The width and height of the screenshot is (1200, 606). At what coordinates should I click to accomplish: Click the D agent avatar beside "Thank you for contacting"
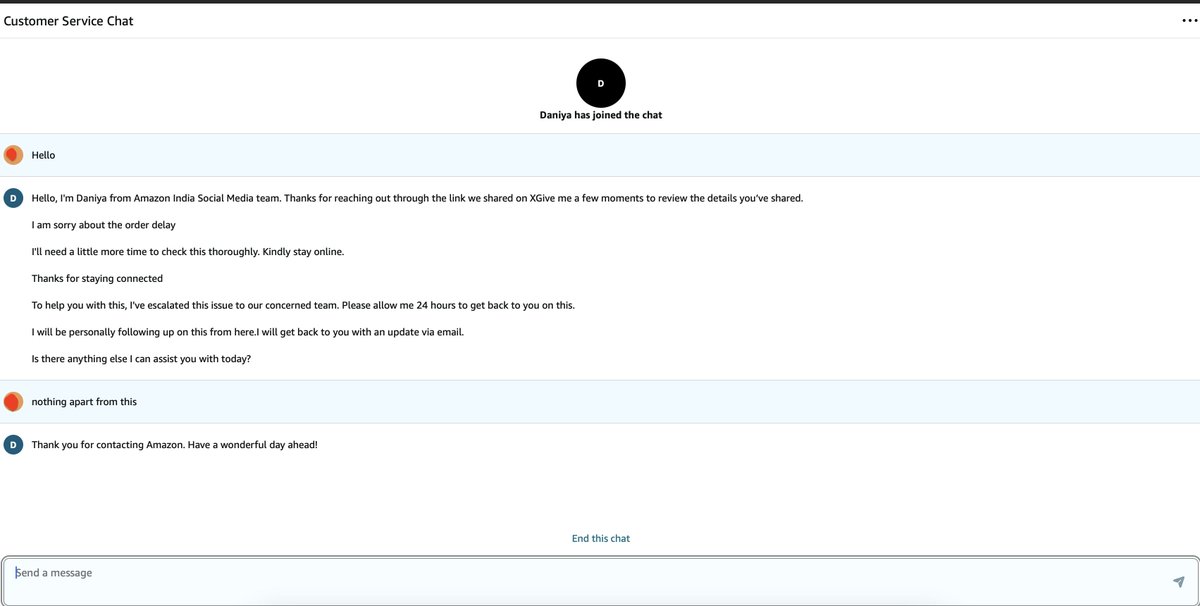click(x=13, y=444)
